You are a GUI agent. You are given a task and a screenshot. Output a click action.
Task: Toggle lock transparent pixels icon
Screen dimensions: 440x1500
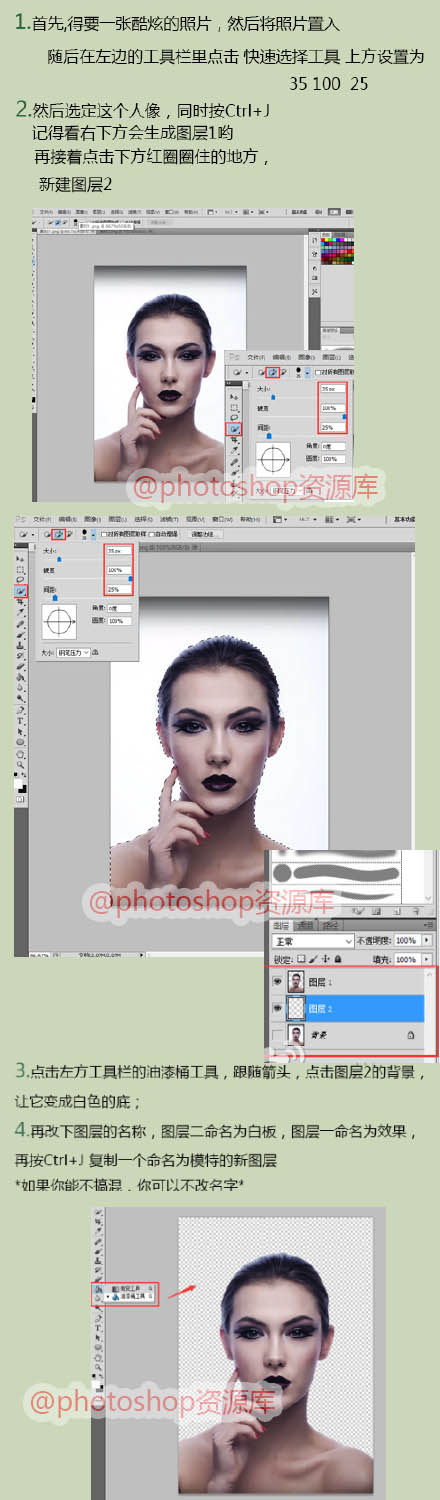(x=301, y=959)
